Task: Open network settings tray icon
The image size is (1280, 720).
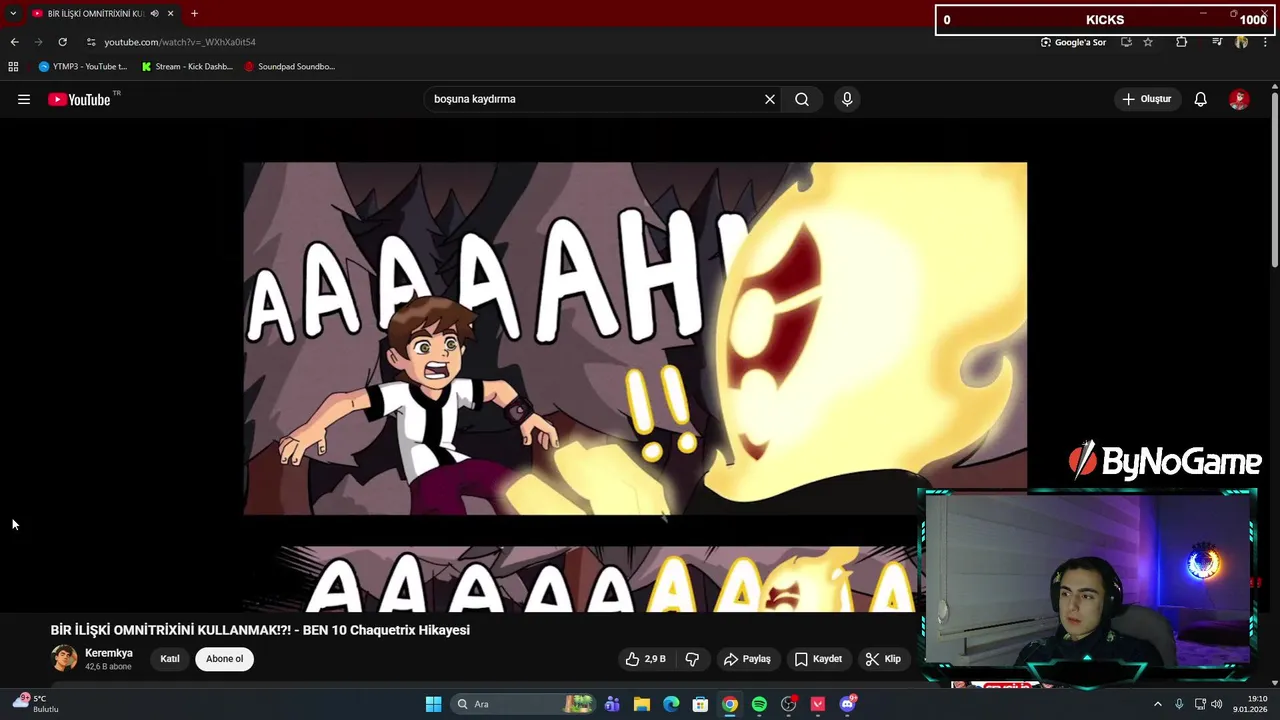Action: point(1200,704)
